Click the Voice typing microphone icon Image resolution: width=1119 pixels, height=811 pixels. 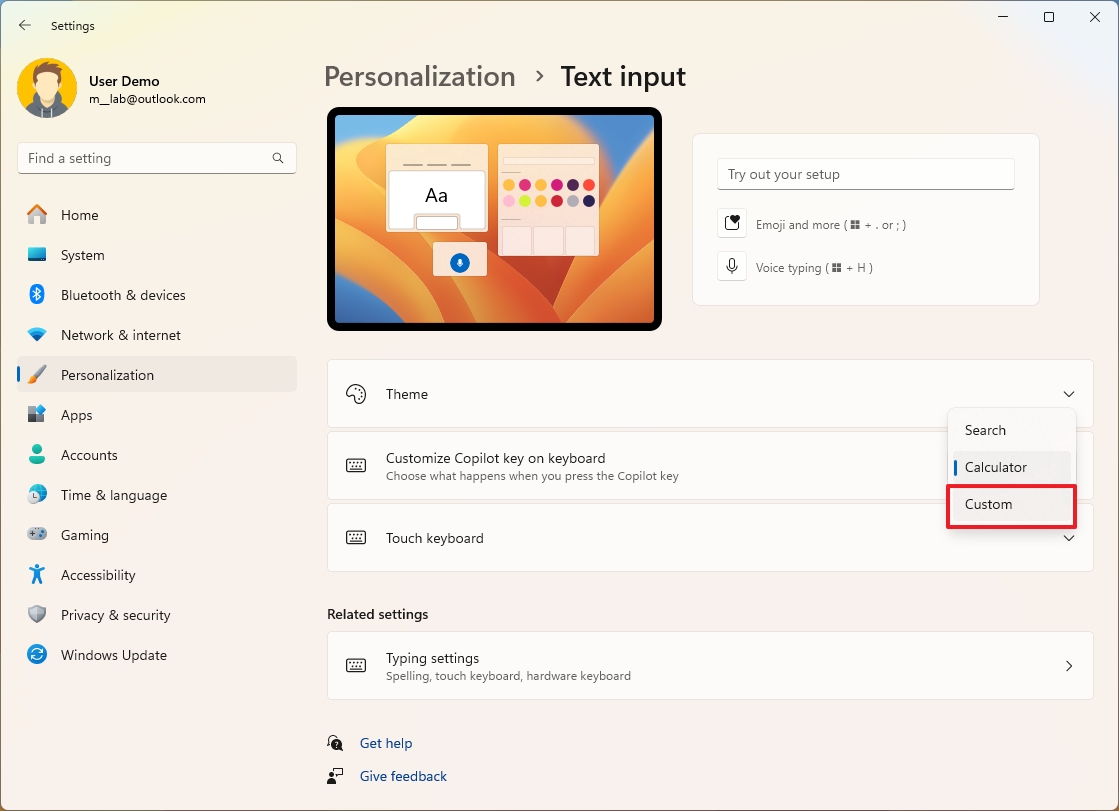[731, 266]
